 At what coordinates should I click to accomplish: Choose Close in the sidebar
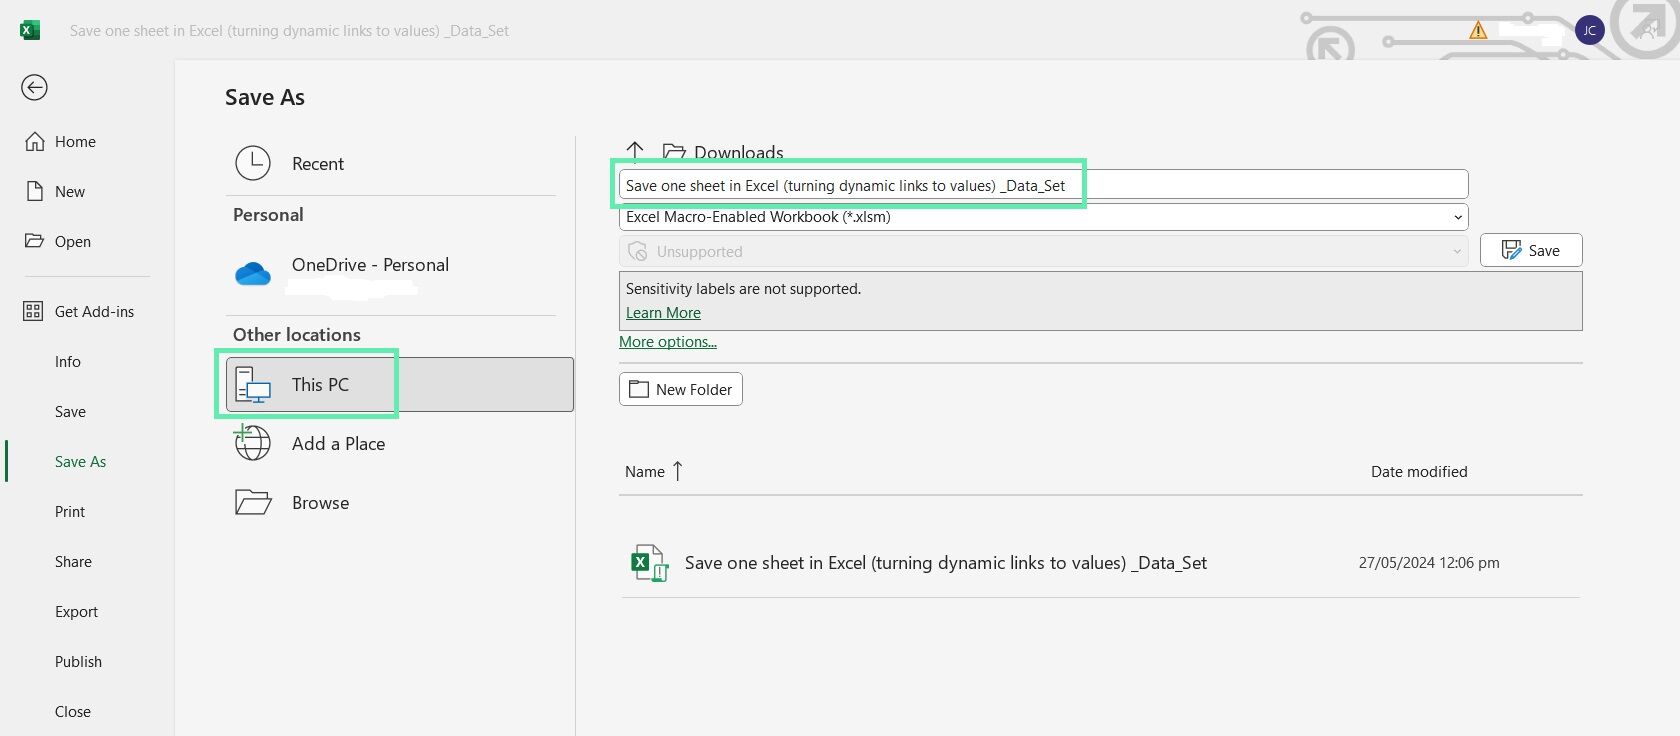[x=73, y=712]
